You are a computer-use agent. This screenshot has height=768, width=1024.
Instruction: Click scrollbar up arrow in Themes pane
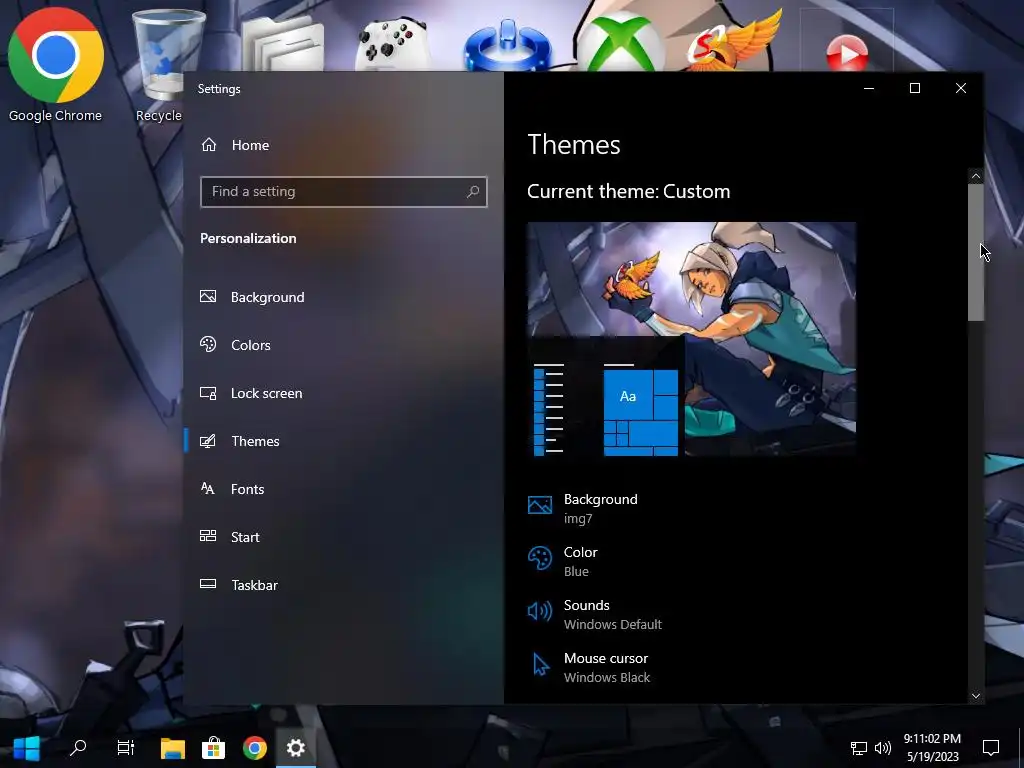pyautogui.click(x=976, y=176)
